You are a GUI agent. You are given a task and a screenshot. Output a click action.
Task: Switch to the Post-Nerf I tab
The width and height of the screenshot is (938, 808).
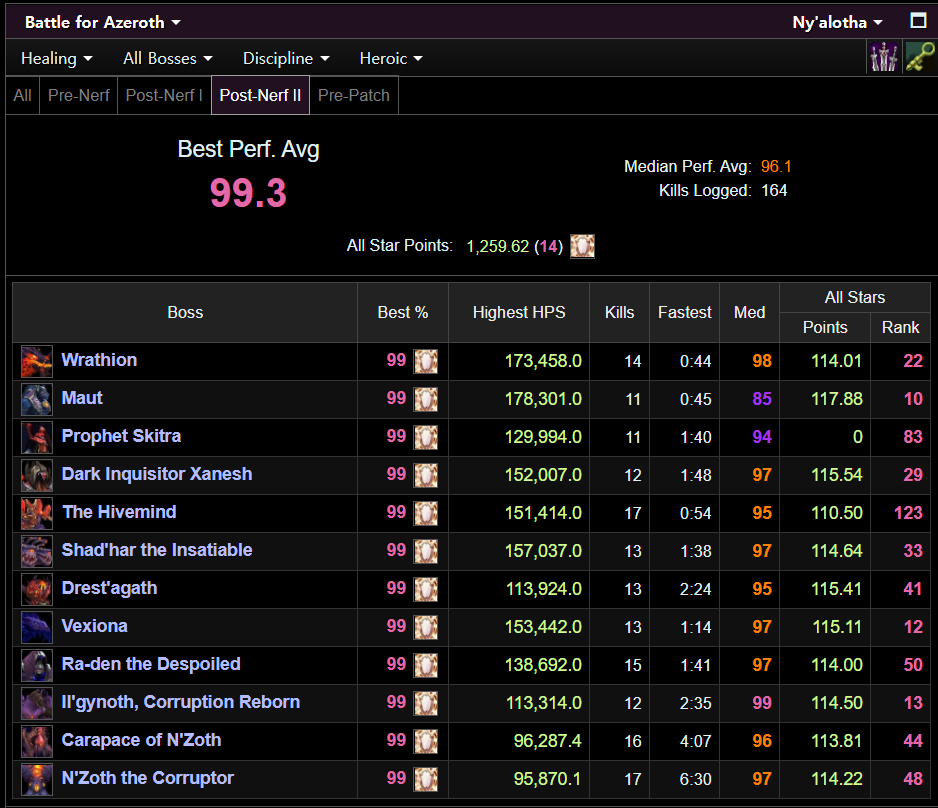pos(165,95)
